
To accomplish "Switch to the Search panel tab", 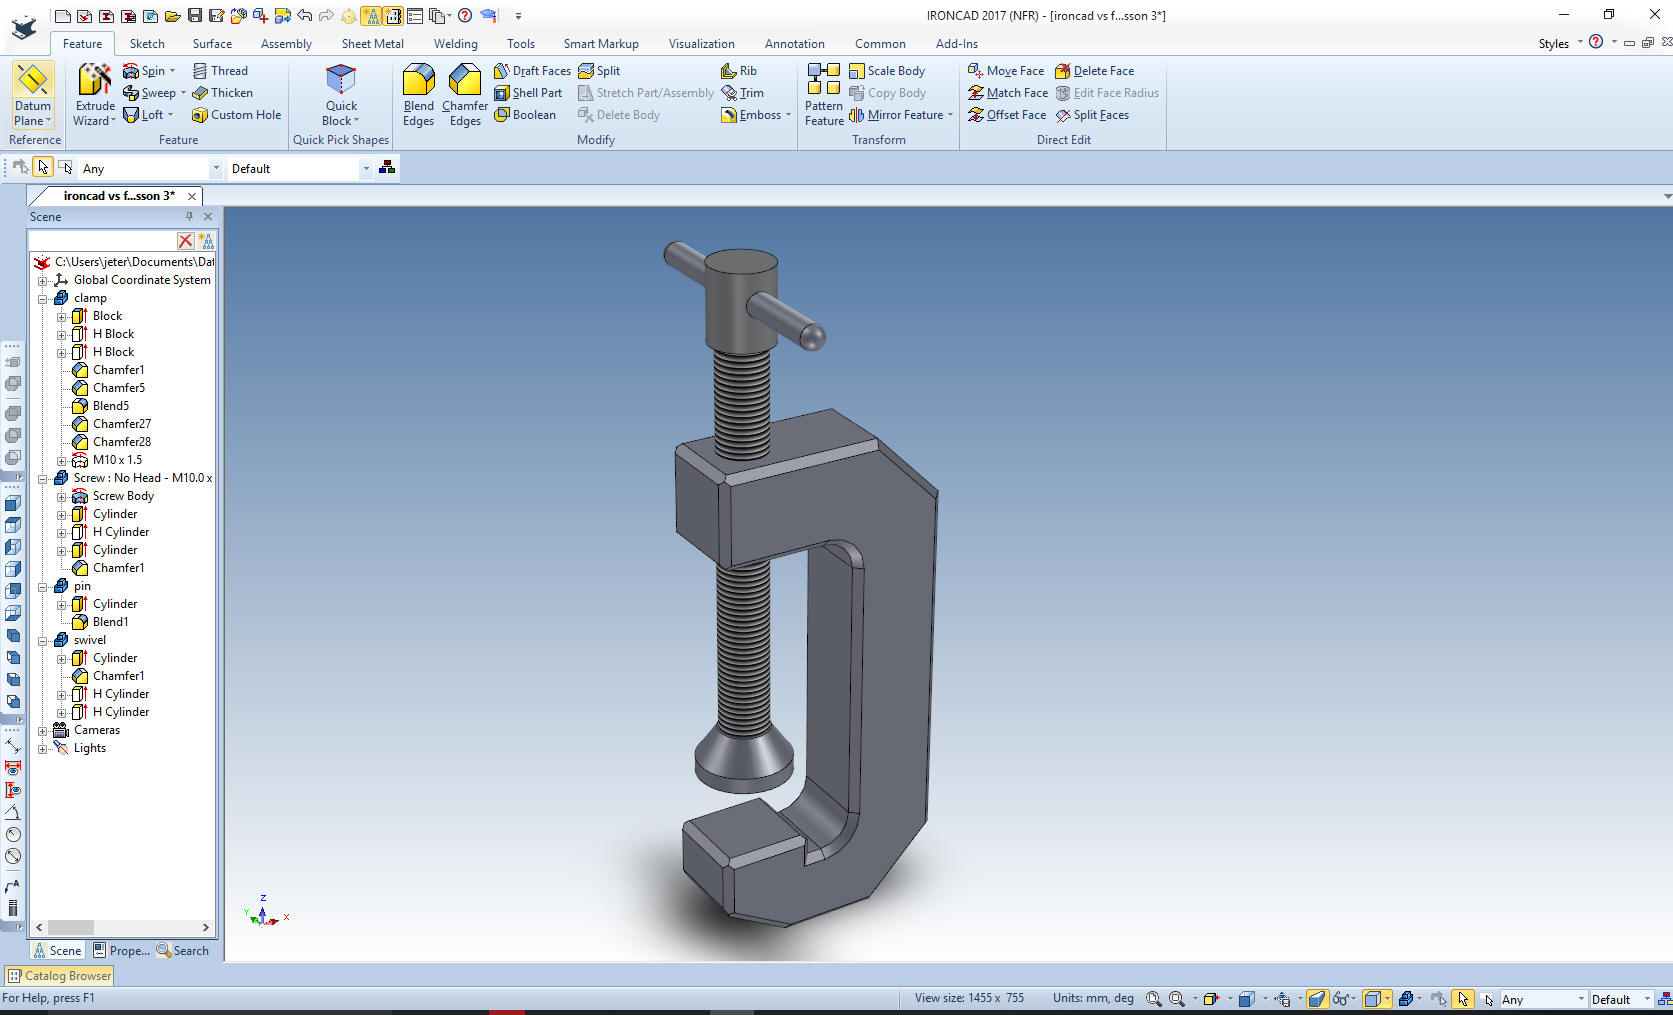I will point(183,951).
